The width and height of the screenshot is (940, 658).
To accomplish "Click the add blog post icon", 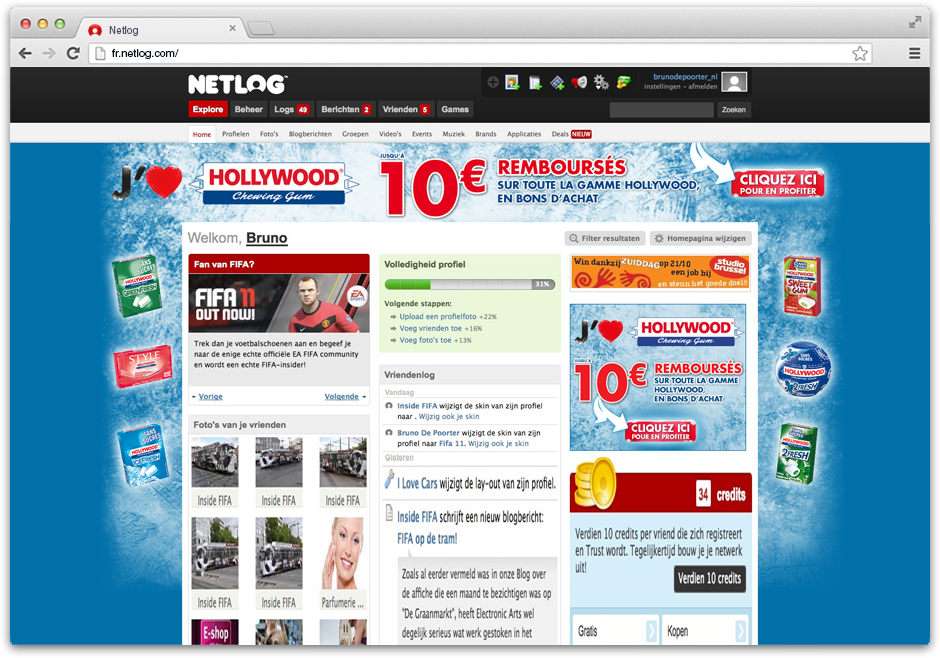I will click(535, 83).
